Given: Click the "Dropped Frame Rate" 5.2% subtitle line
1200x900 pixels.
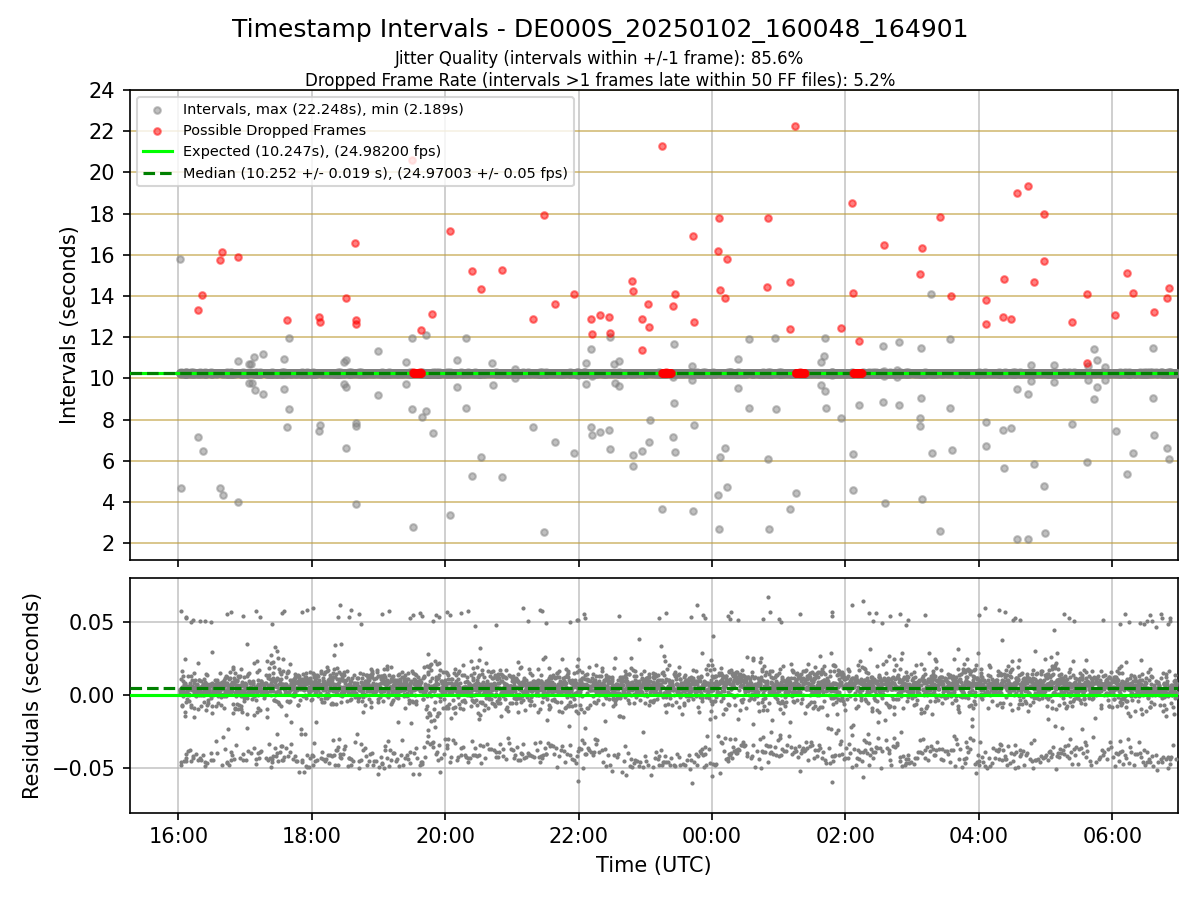Looking at the screenshot, I should click(600, 79).
